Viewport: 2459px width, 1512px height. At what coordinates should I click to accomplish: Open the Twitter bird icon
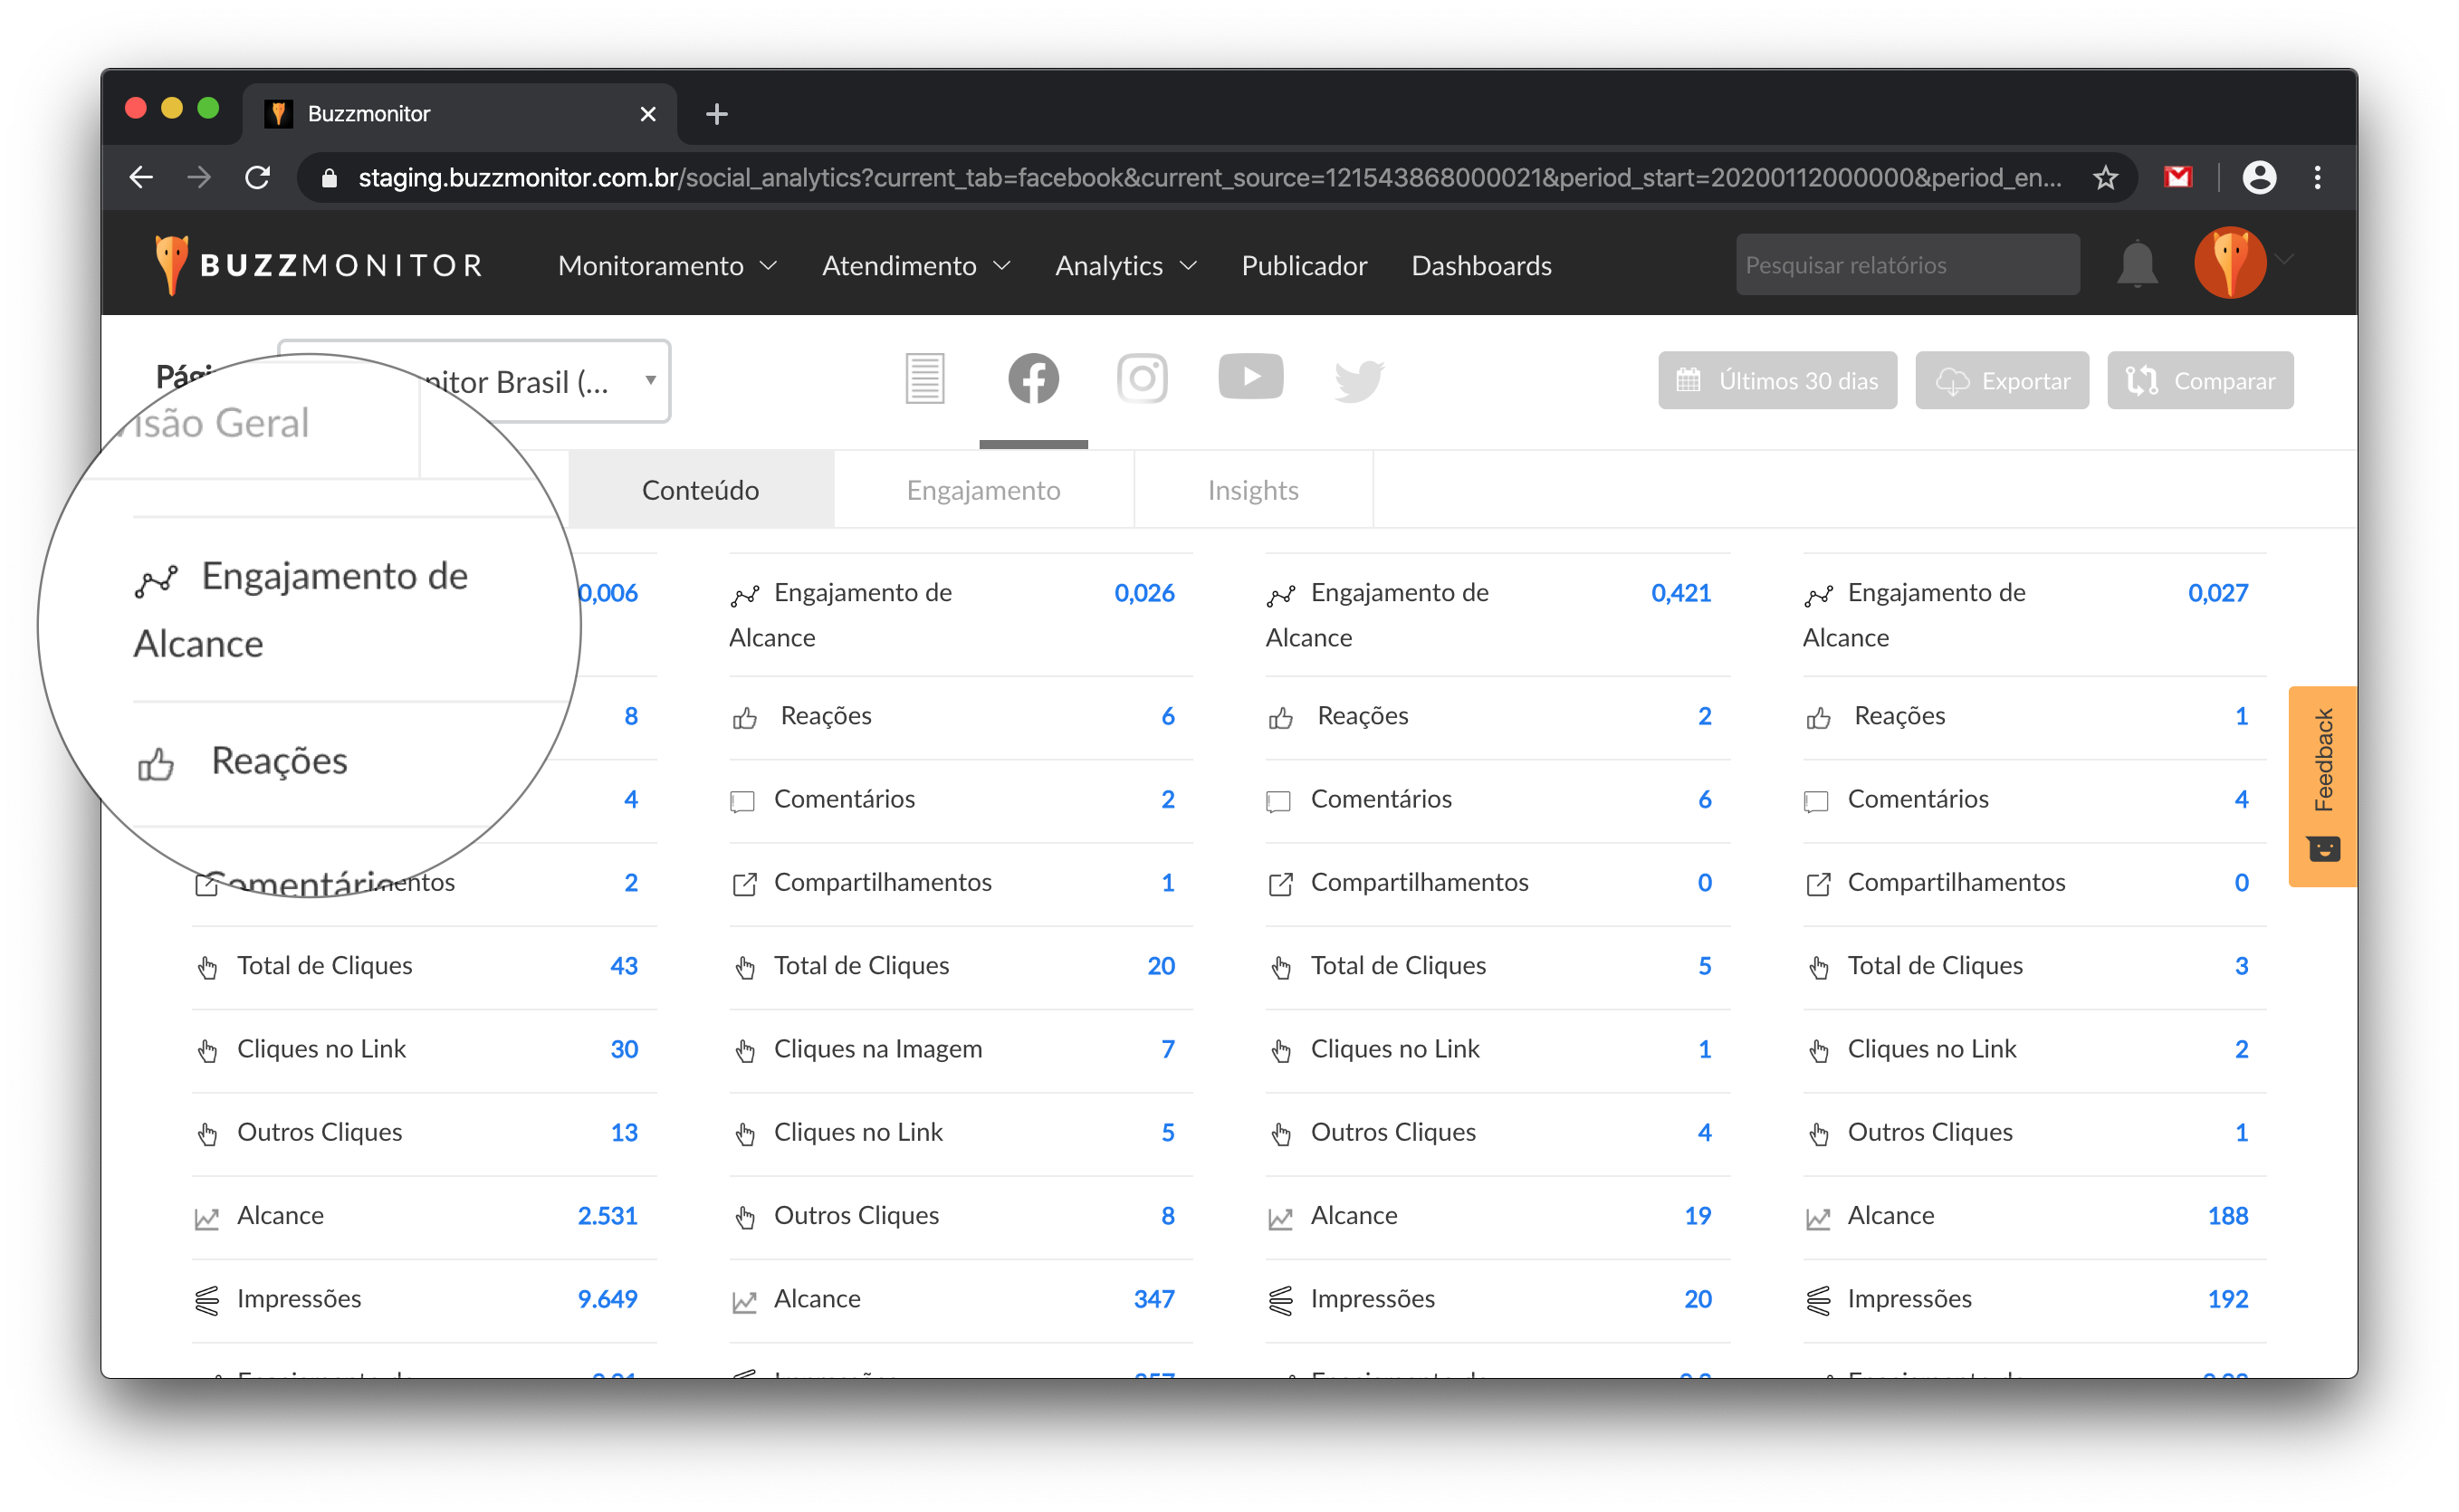click(x=1358, y=381)
